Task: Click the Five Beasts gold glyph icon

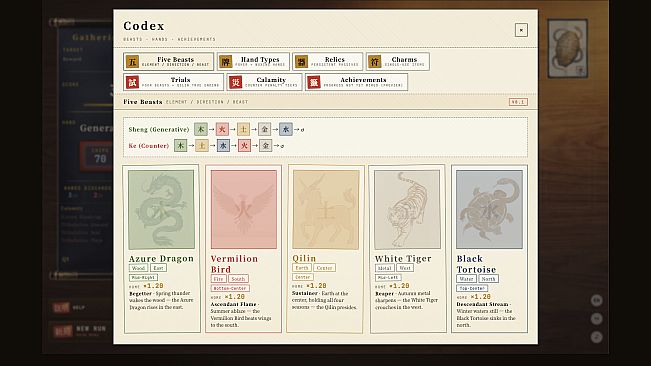Action: pos(132,62)
